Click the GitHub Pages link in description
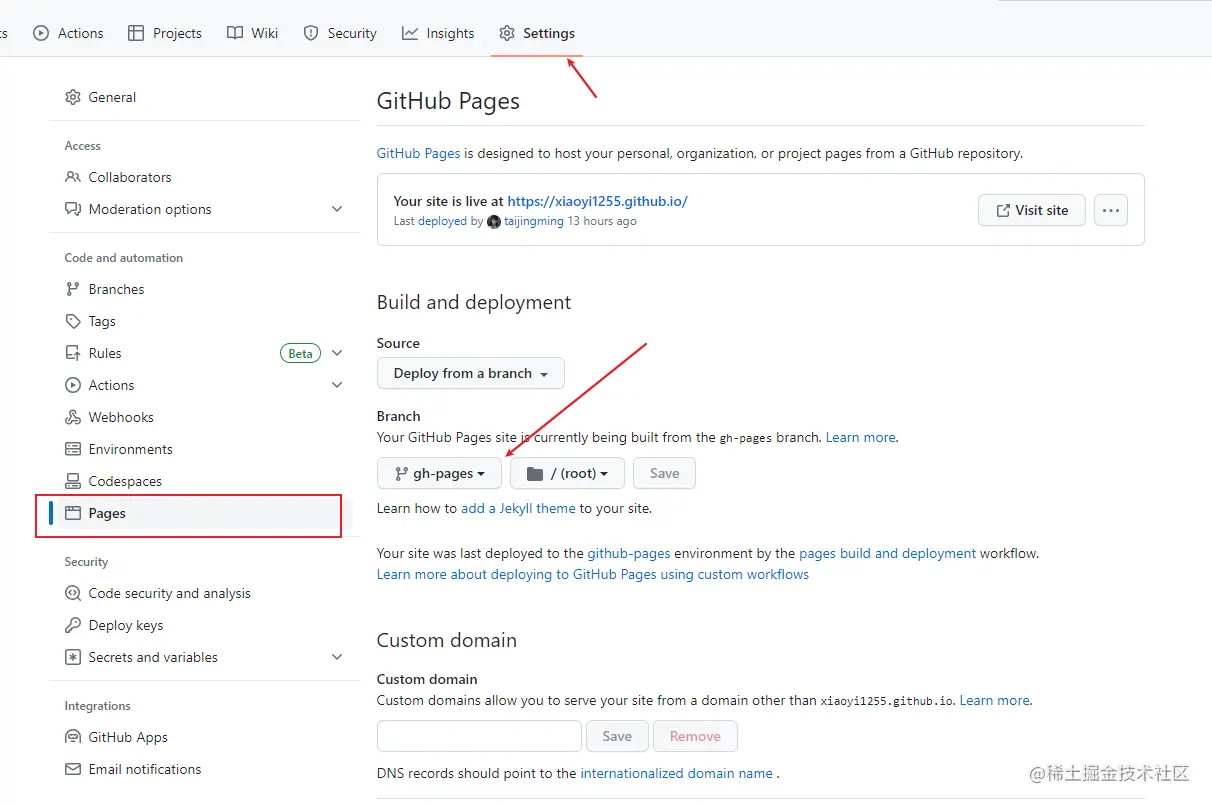 [x=418, y=153]
